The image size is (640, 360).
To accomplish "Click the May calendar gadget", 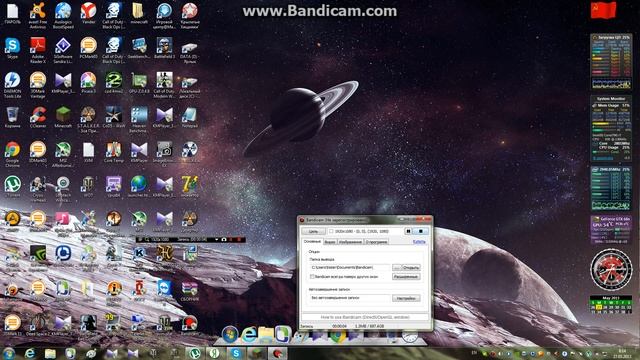I will click(611, 304).
